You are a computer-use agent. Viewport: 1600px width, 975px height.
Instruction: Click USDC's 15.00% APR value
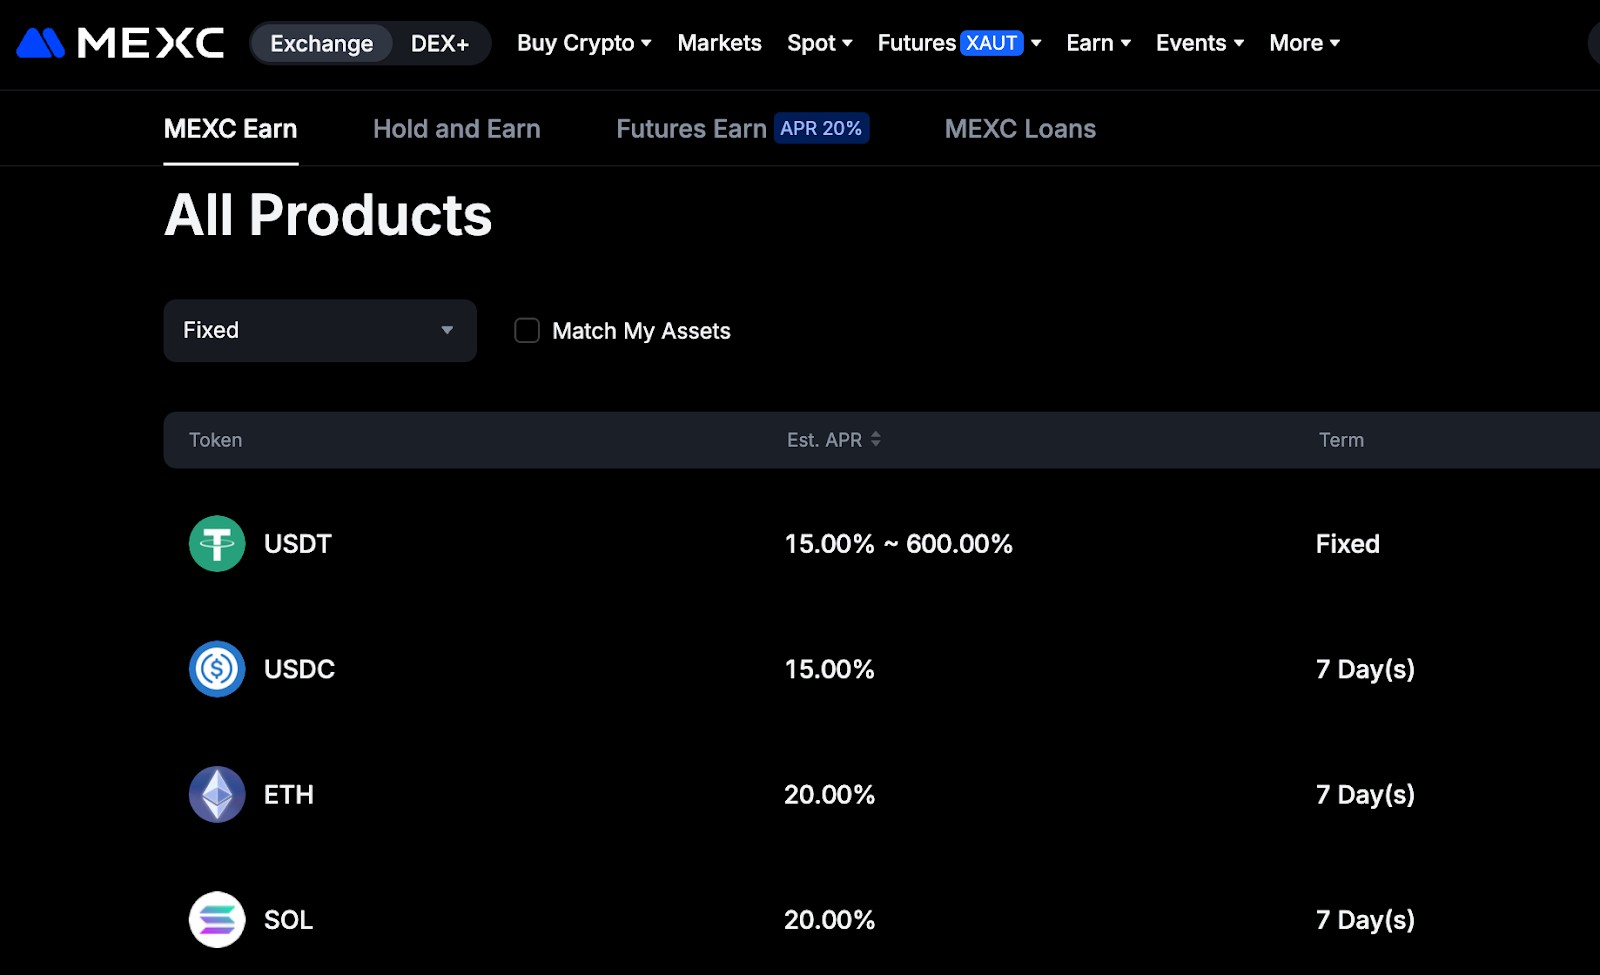[830, 669]
